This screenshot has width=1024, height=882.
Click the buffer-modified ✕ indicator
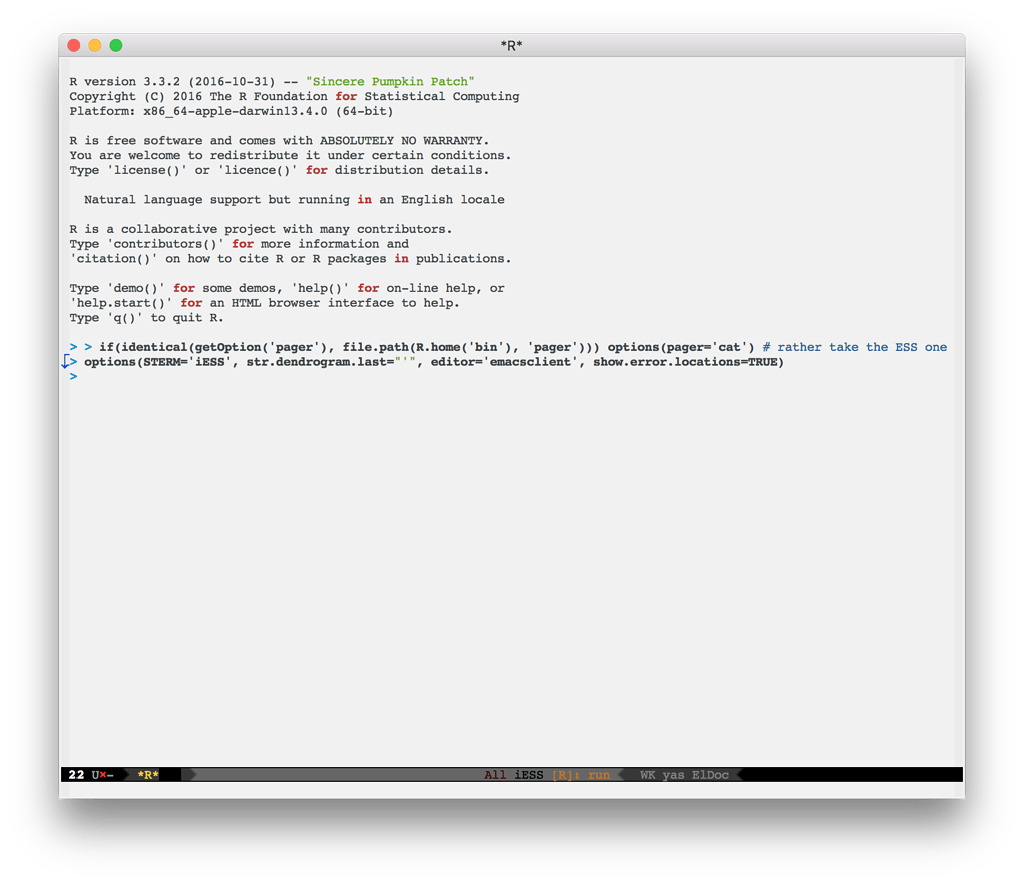pos(104,774)
